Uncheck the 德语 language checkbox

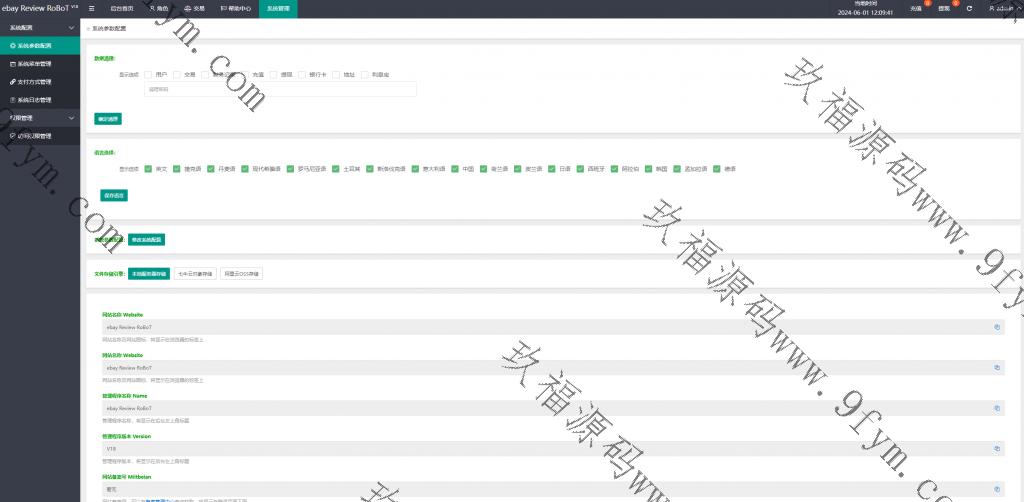point(717,169)
